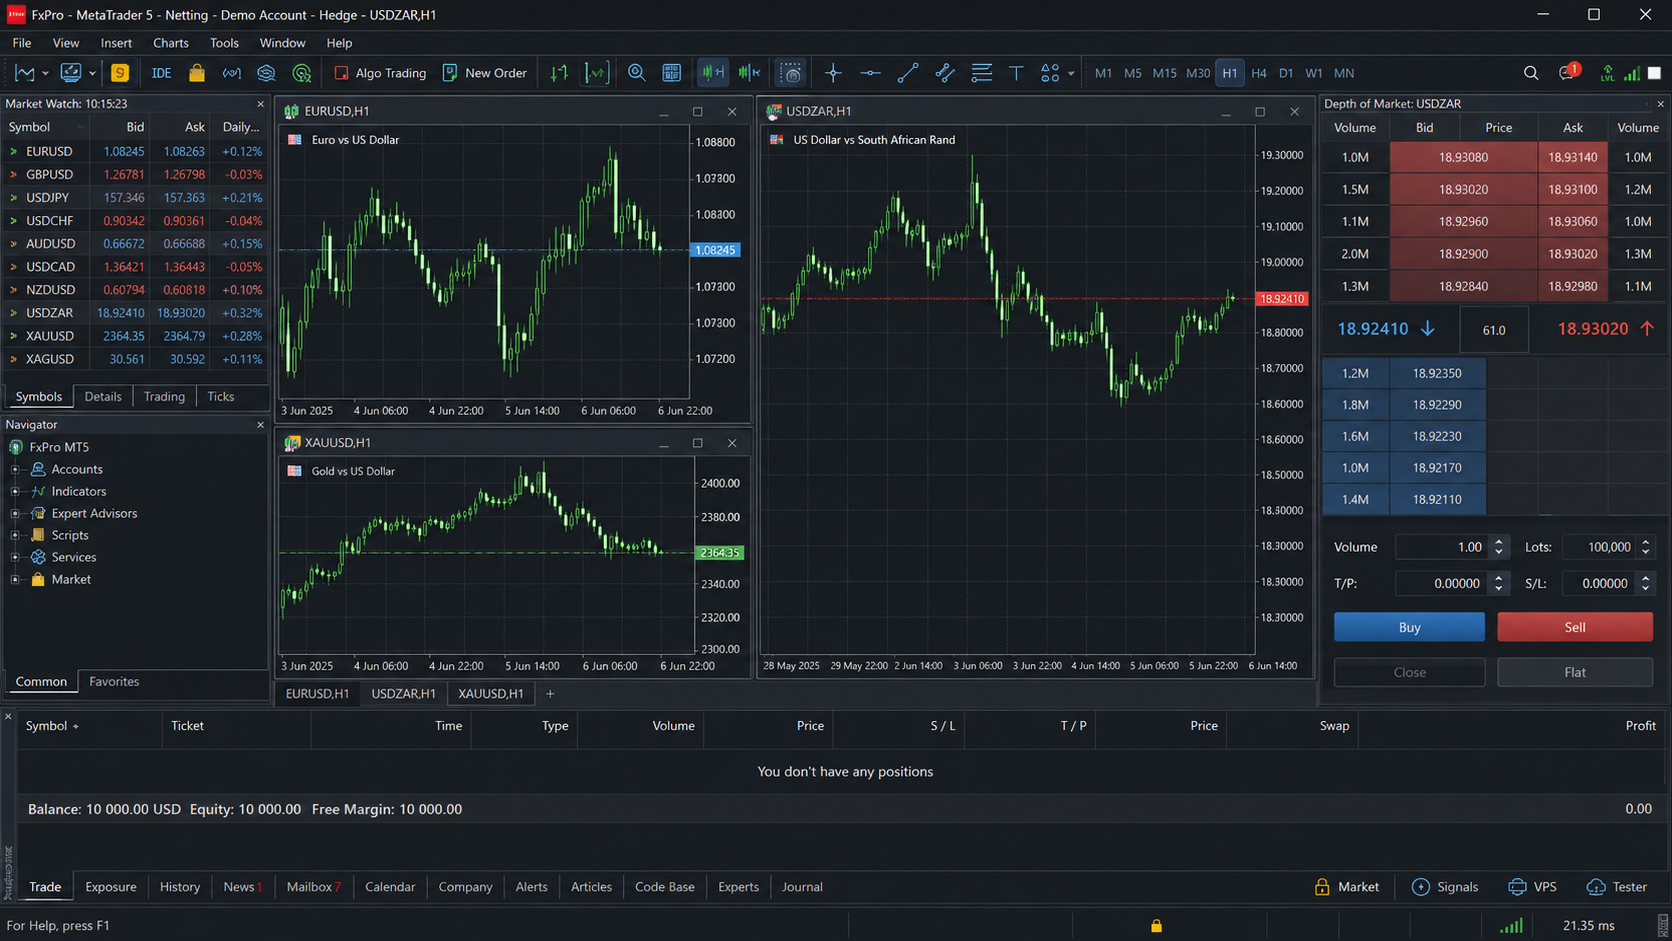The image size is (1672, 941).
Task: Open chart profiles icon in toolbar
Action: click(x=70, y=73)
